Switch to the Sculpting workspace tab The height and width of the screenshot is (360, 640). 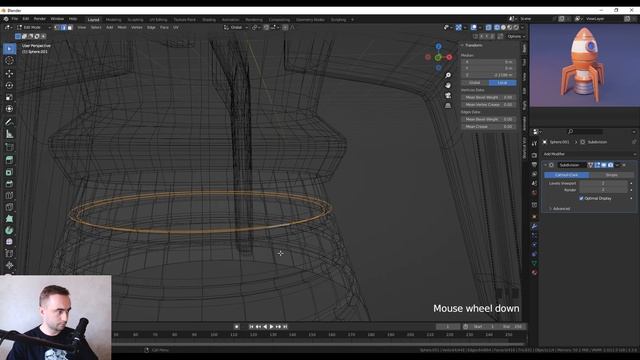pos(135,20)
